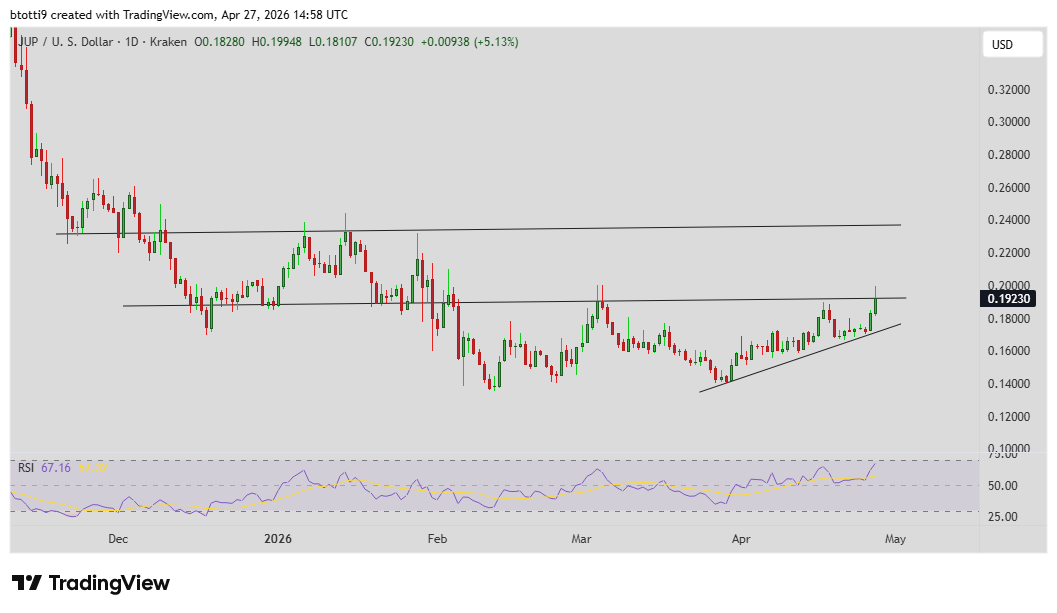Click the green +5.13% change value
Screen dimensions: 1057x613
click(x=497, y=42)
